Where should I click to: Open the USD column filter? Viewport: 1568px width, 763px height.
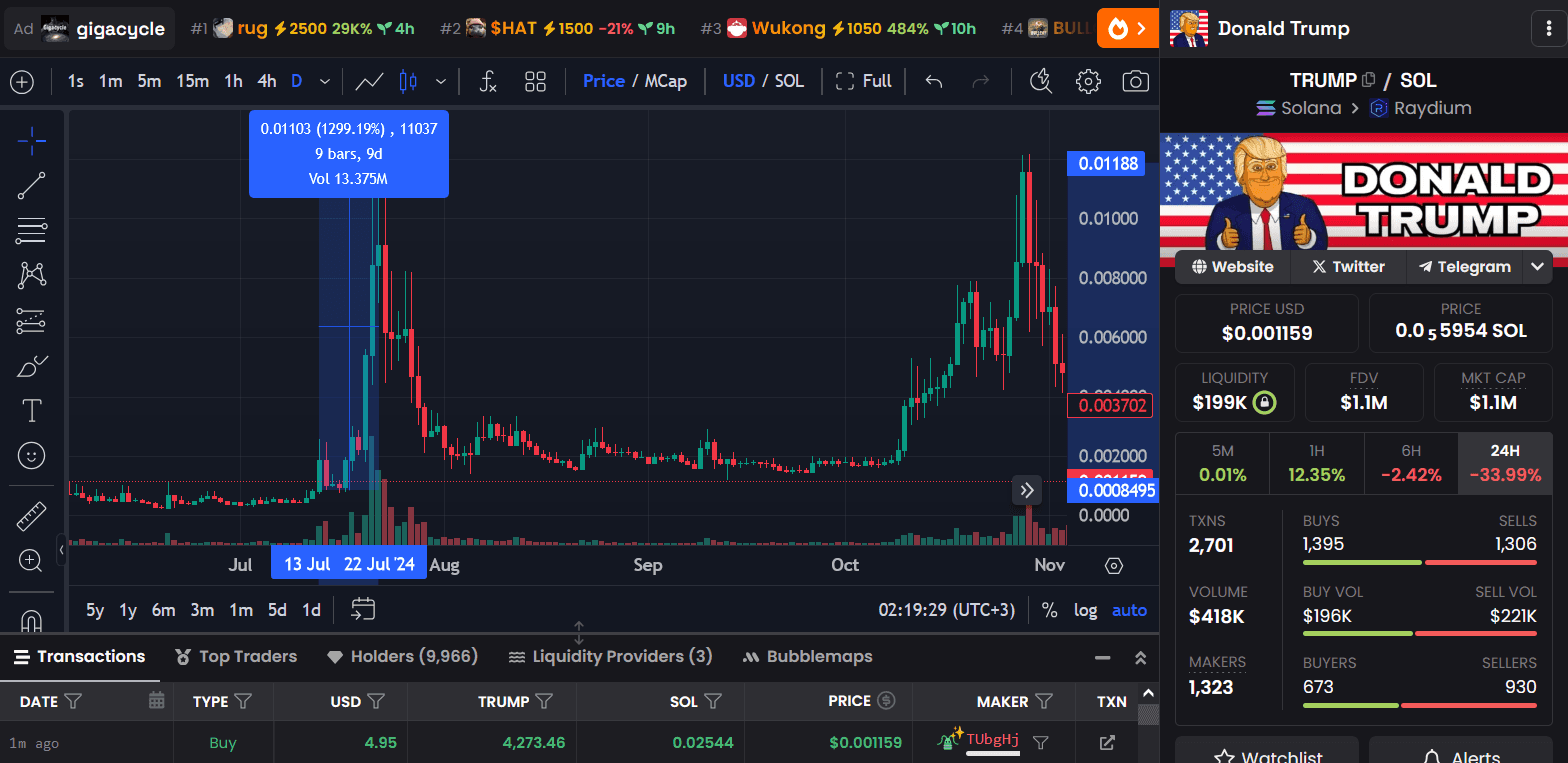pyautogui.click(x=376, y=701)
